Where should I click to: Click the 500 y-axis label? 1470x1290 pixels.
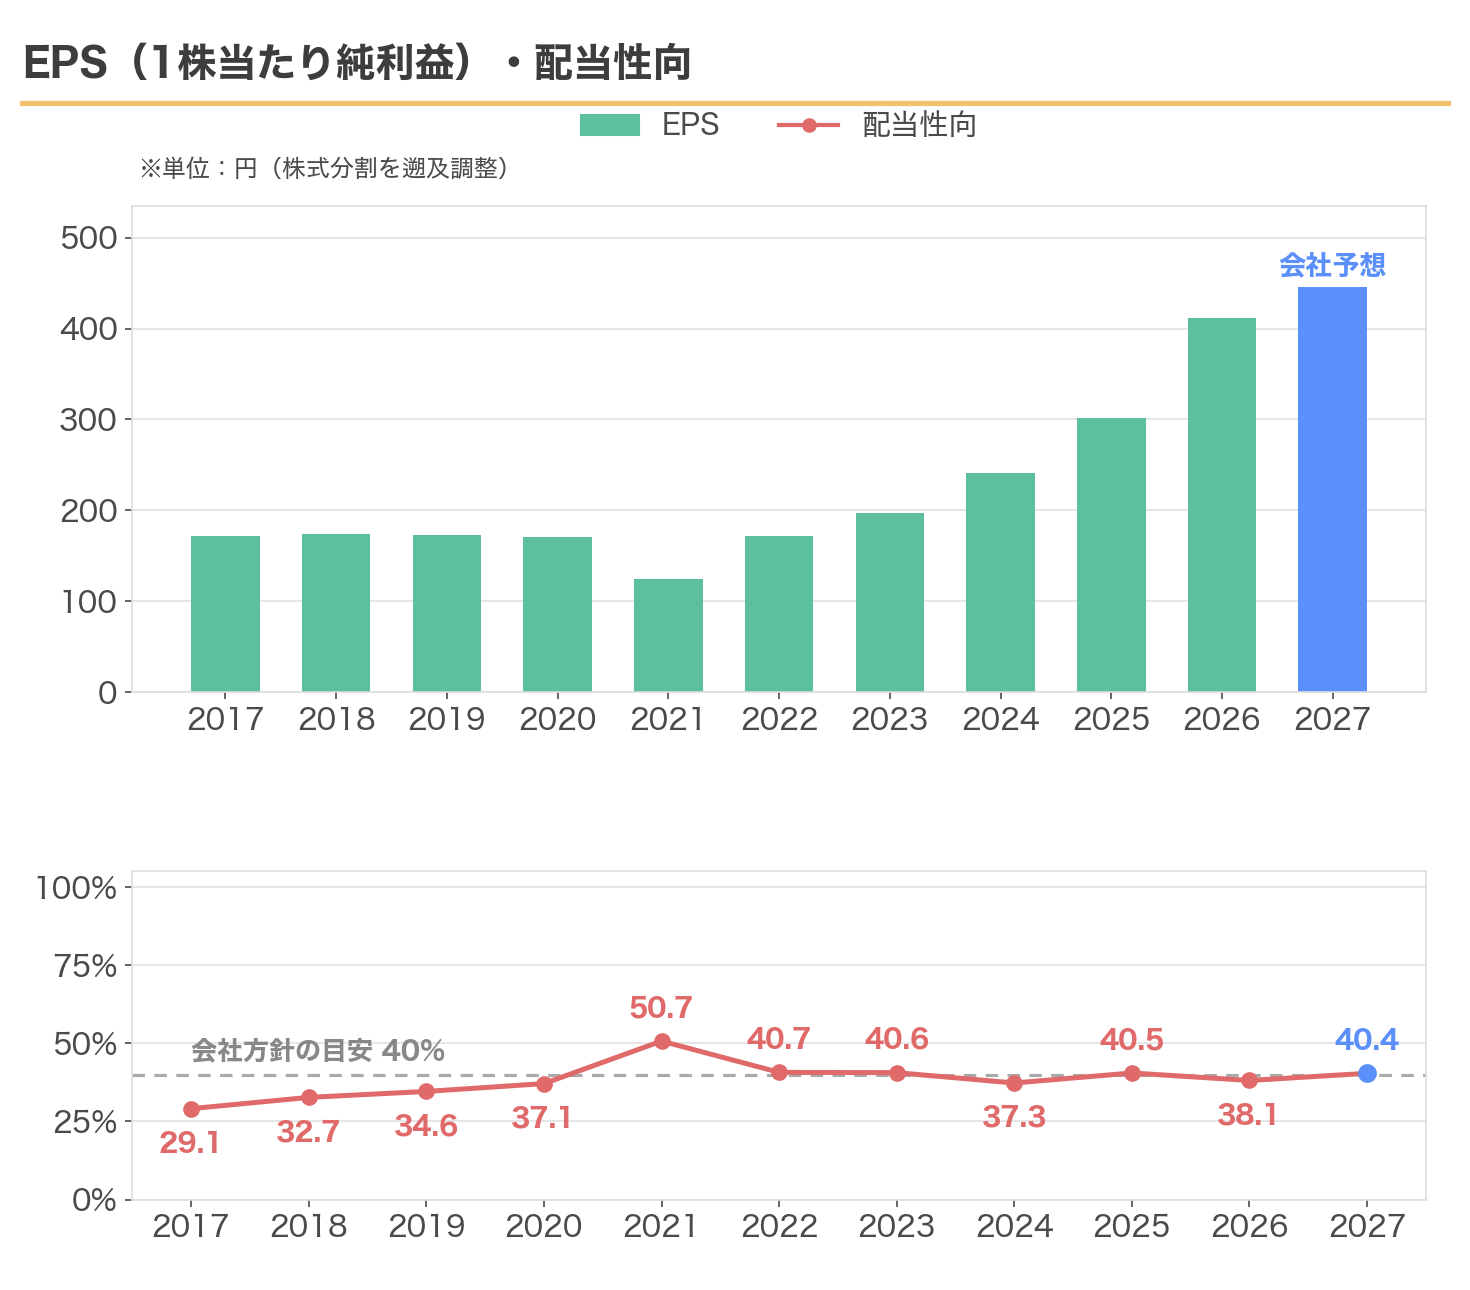tap(89, 238)
